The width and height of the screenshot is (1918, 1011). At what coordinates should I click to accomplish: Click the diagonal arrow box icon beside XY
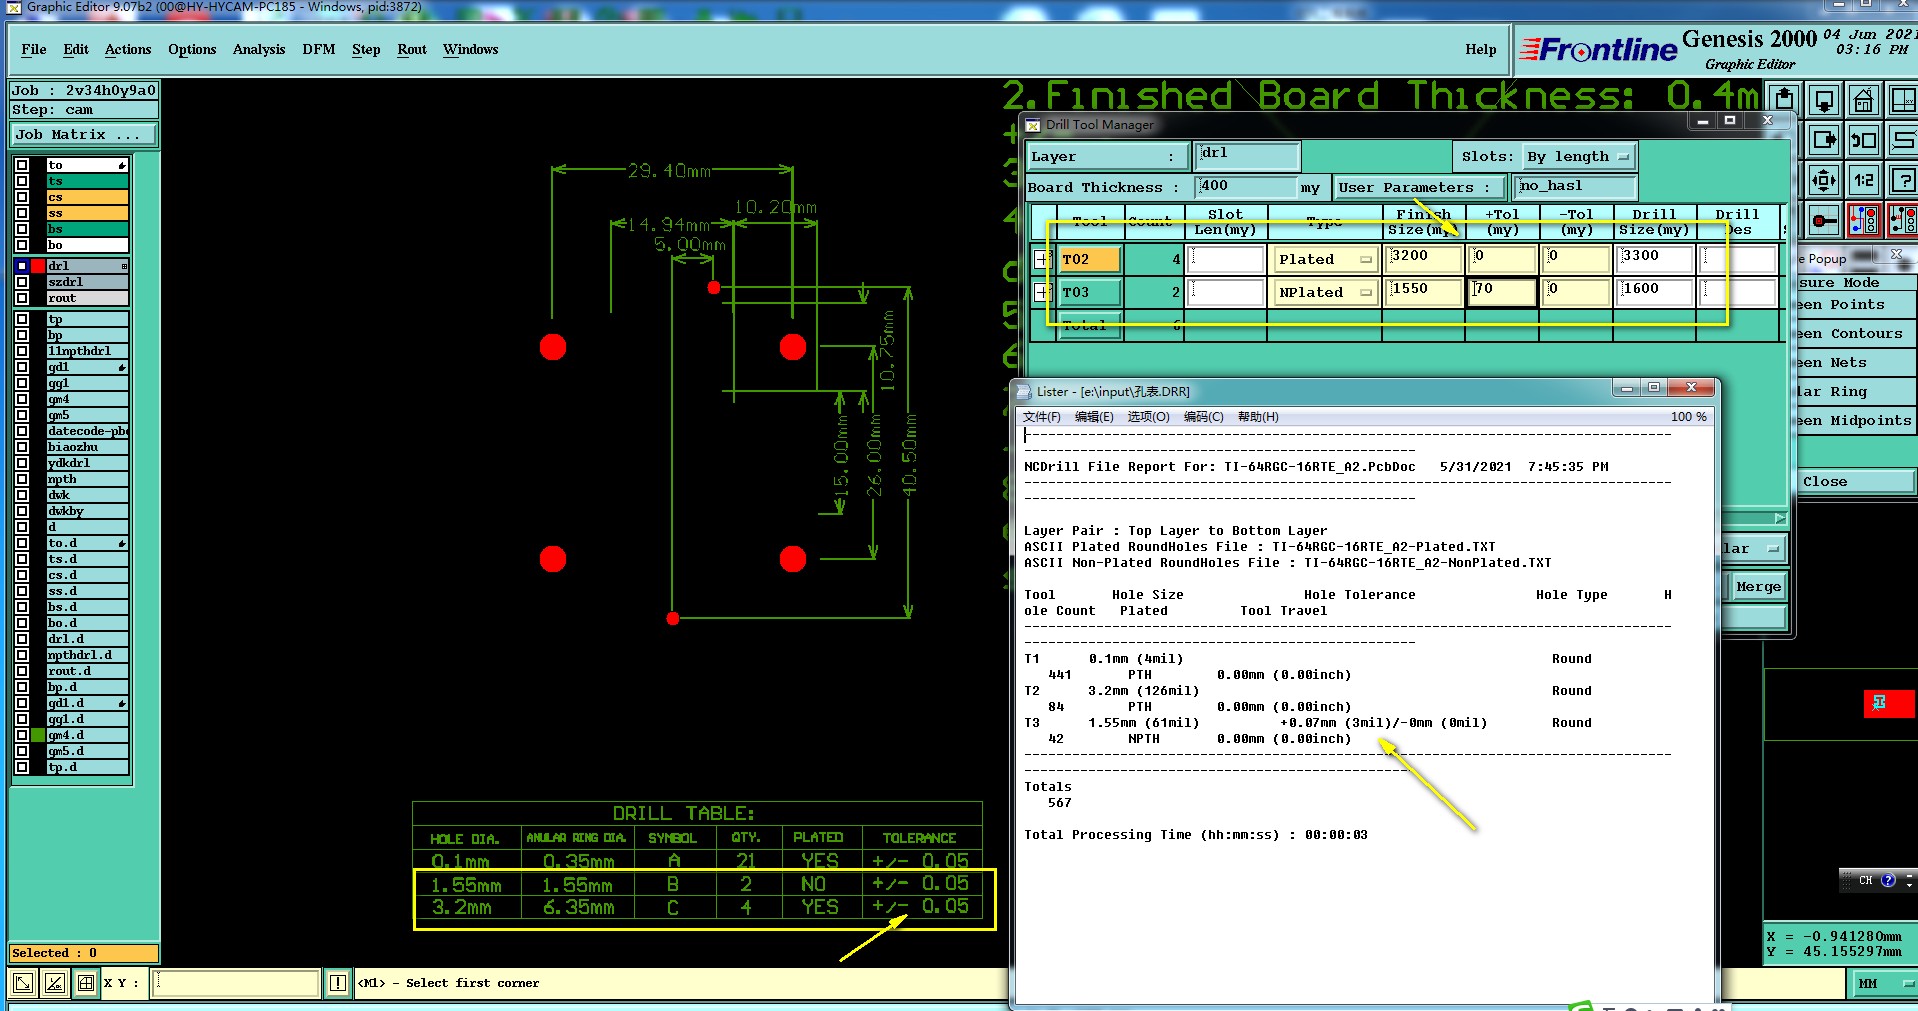tap(23, 983)
